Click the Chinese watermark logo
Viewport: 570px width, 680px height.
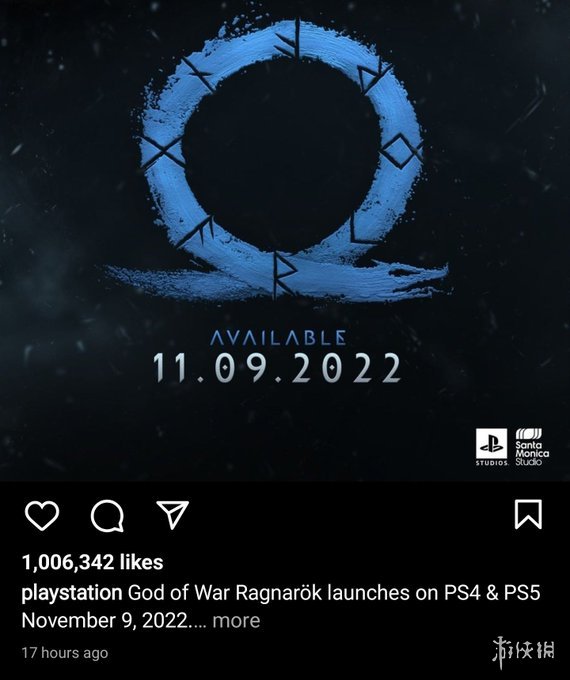pyautogui.click(x=523, y=652)
